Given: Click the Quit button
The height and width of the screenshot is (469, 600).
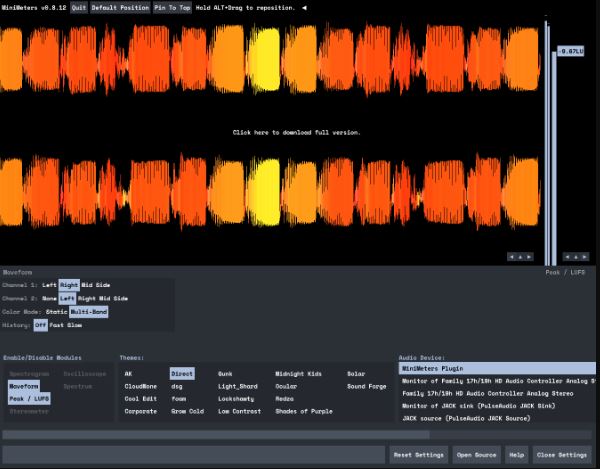Looking at the screenshot, I should tap(79, 8).
